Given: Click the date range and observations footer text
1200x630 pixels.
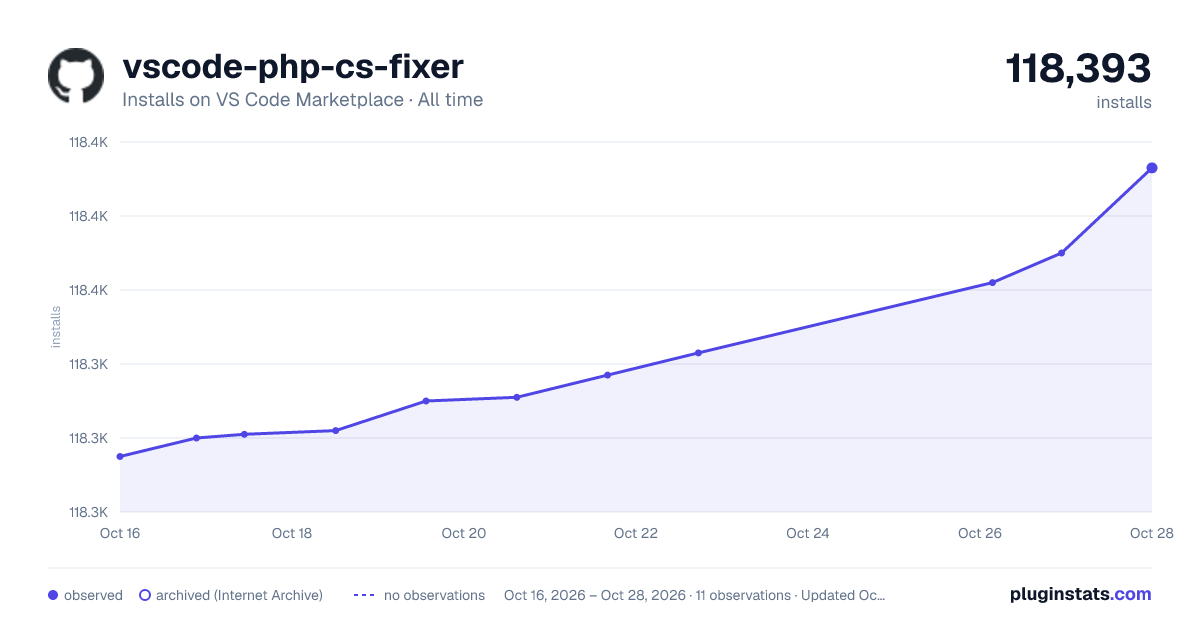Looking at the screenshot, I should pyautogui.click(x=695, y=595).
